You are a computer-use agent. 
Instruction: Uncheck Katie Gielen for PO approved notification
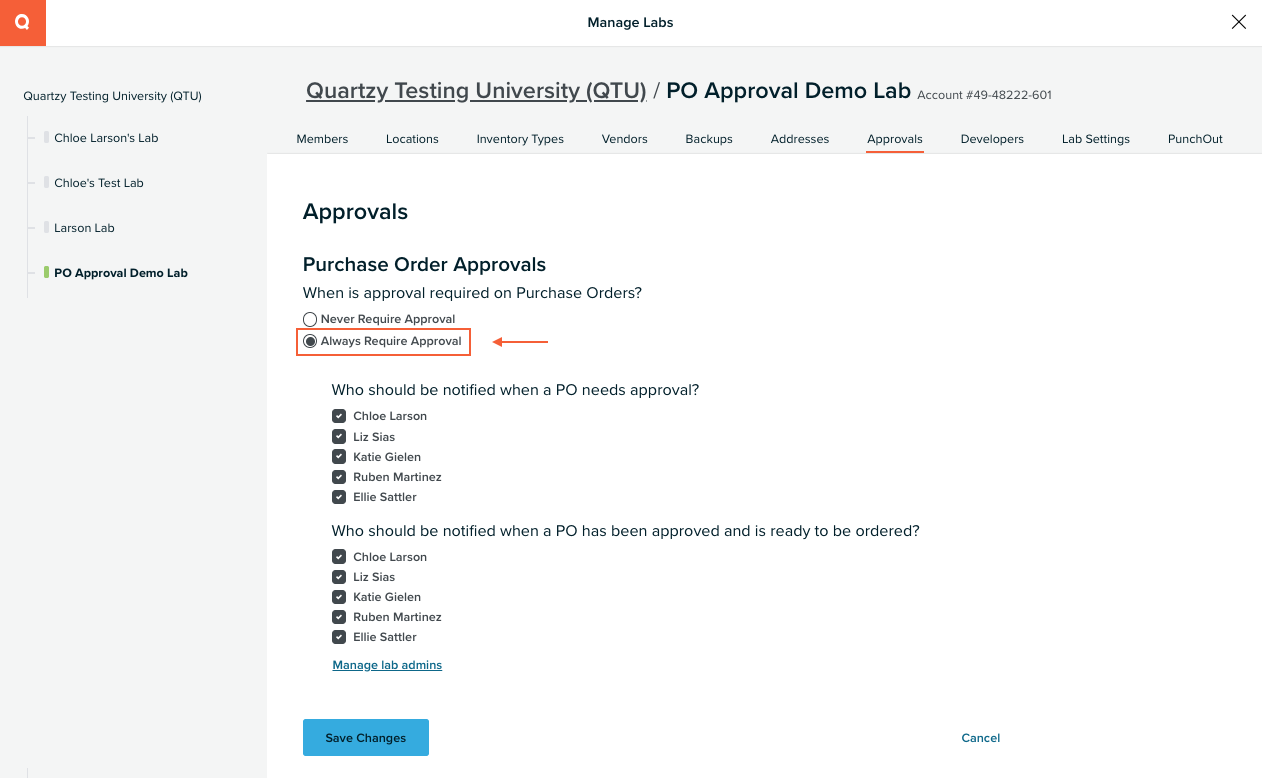(x=339, y=597)
